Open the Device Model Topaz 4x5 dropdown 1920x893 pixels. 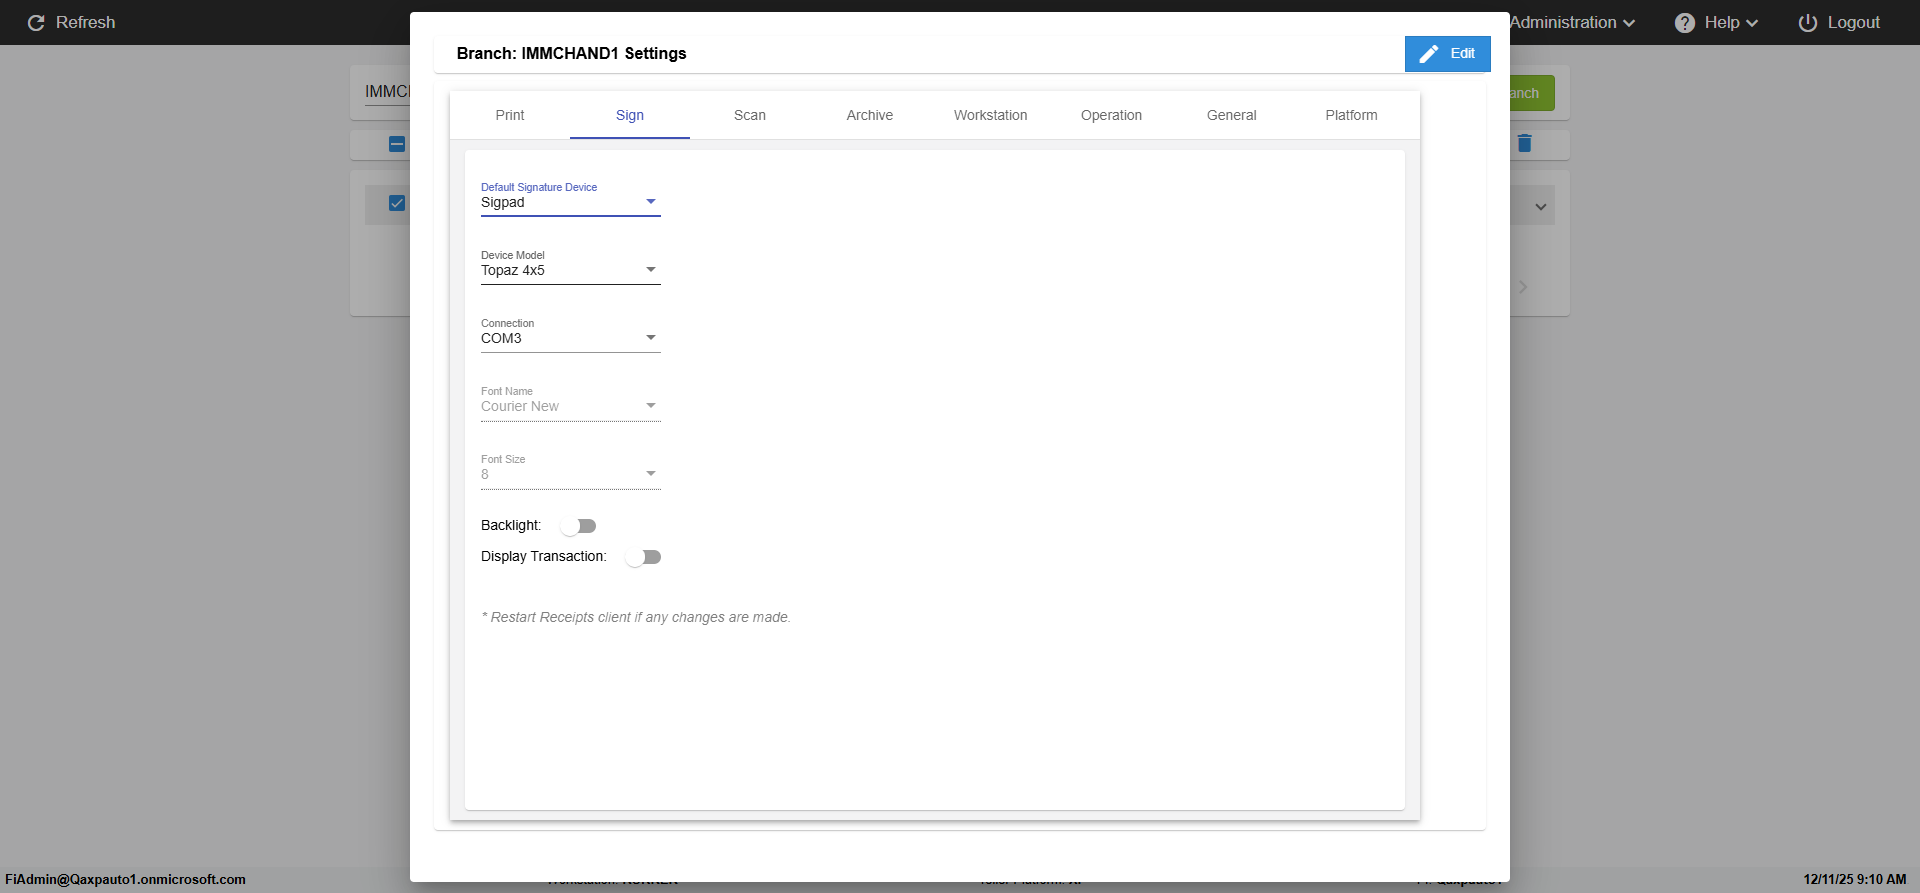point(570,270)
